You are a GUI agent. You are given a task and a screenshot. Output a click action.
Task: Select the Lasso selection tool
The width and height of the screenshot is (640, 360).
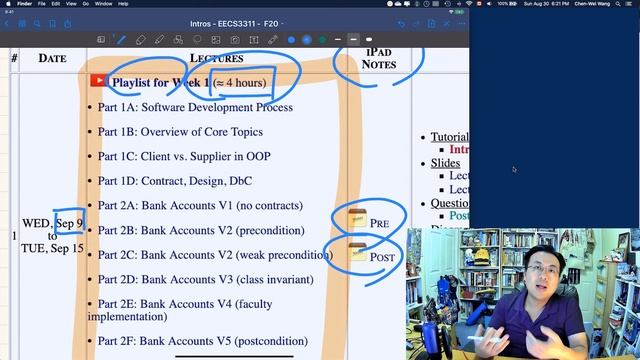click(x=197, y=40)
